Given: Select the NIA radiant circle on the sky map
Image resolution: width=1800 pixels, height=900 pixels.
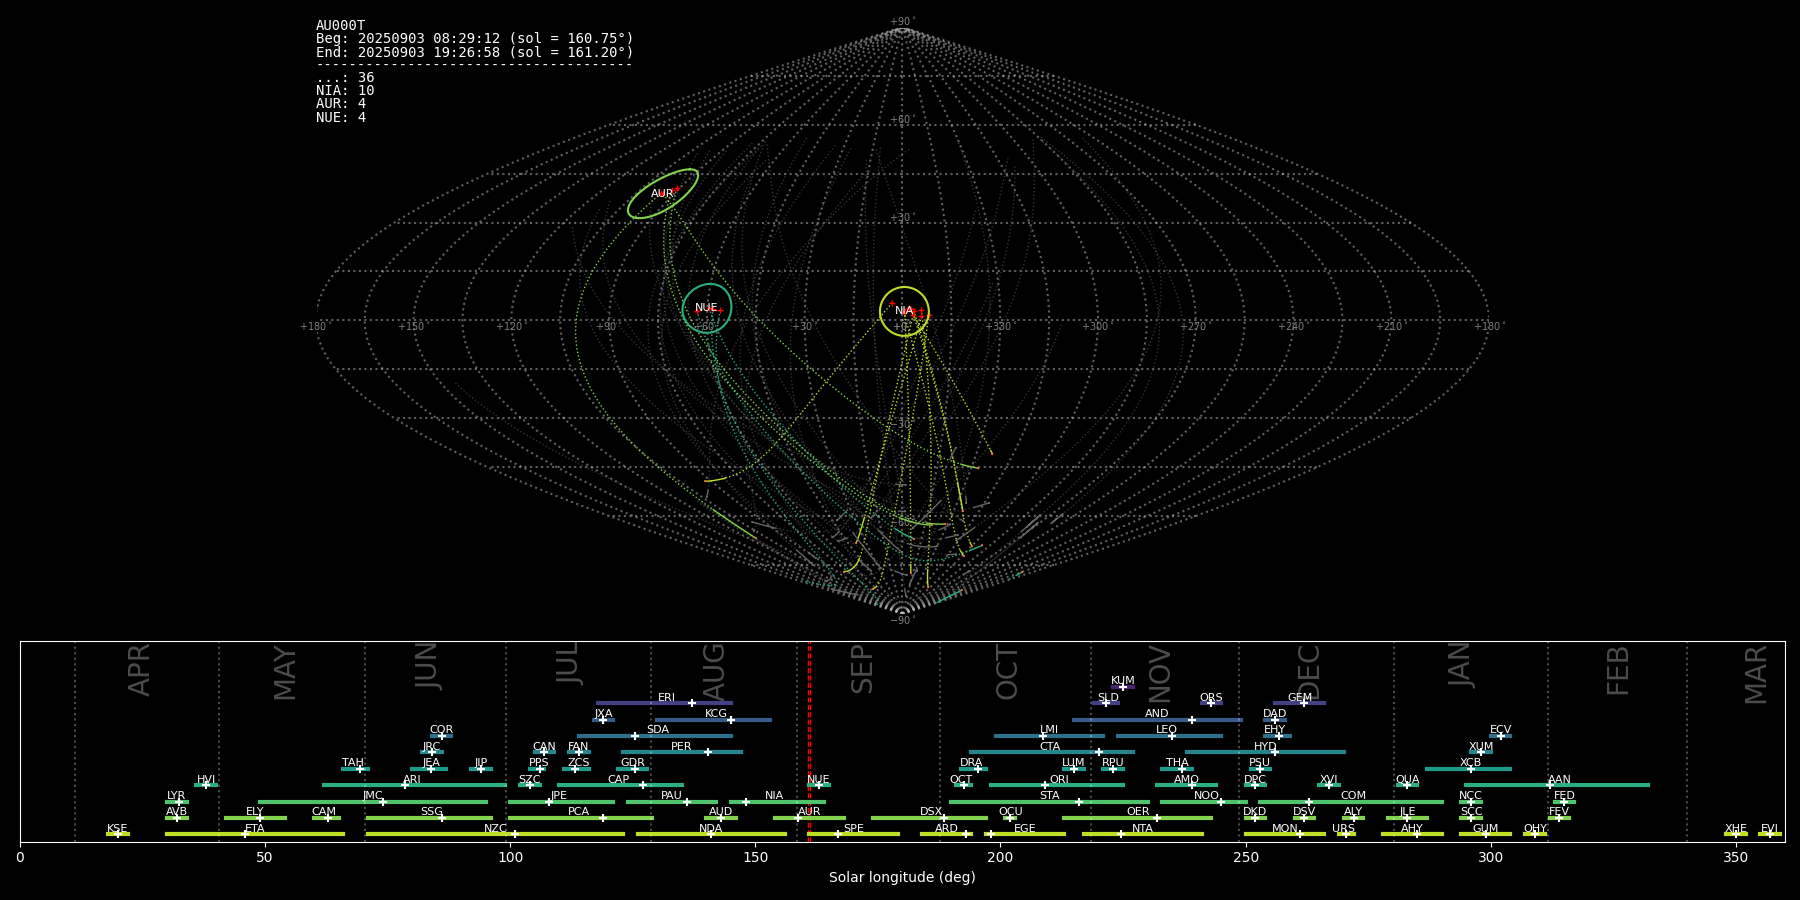Looking at the screenshot, I should click(x=904, y=311).
